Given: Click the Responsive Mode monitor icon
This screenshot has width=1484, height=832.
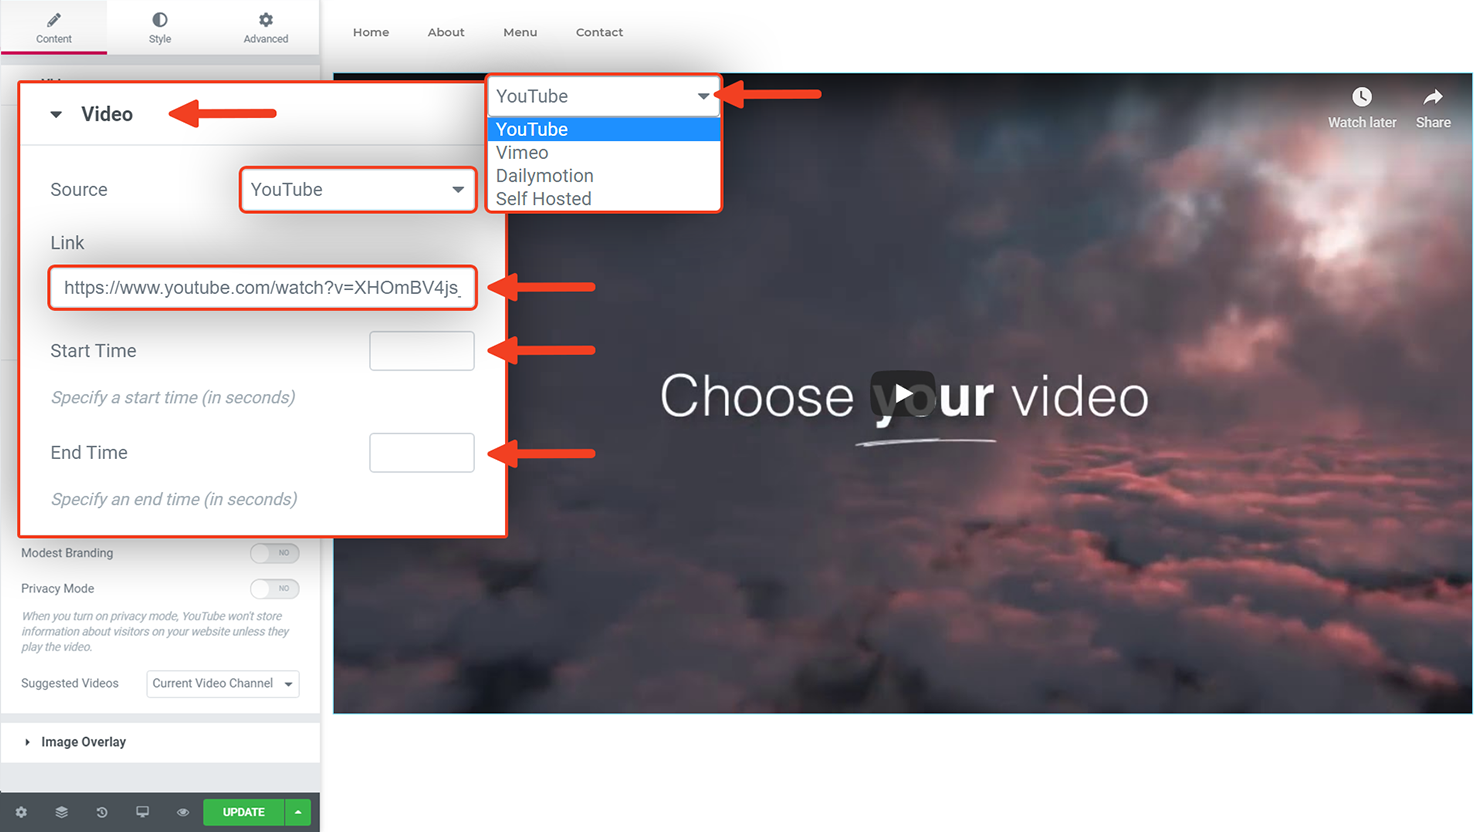Looking at the screenshot, I should point(142,812).
